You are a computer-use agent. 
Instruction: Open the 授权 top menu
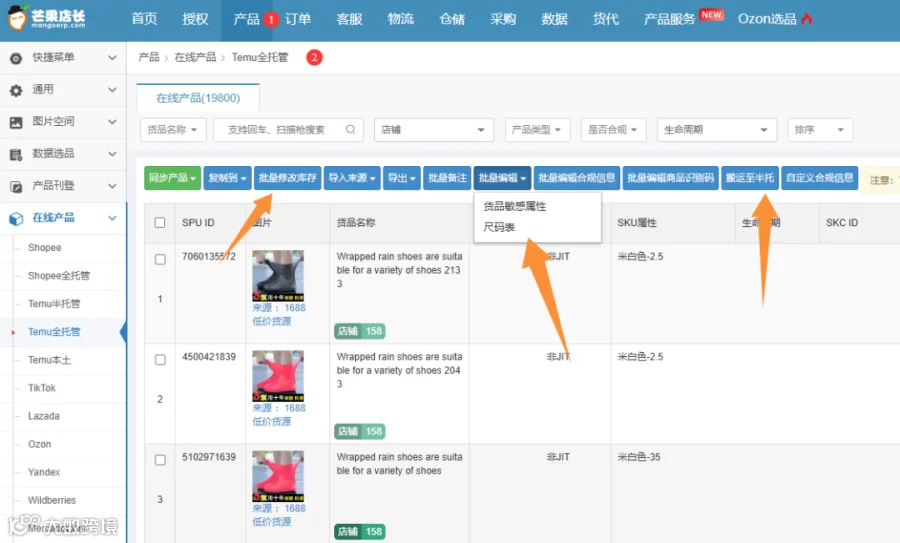point(195,19)
